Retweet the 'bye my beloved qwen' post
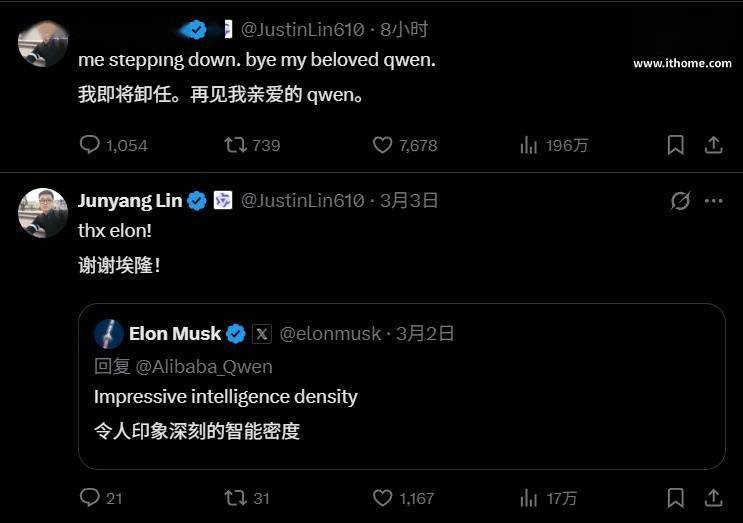This screenshot has width=743, height=523. pos(235,145)
